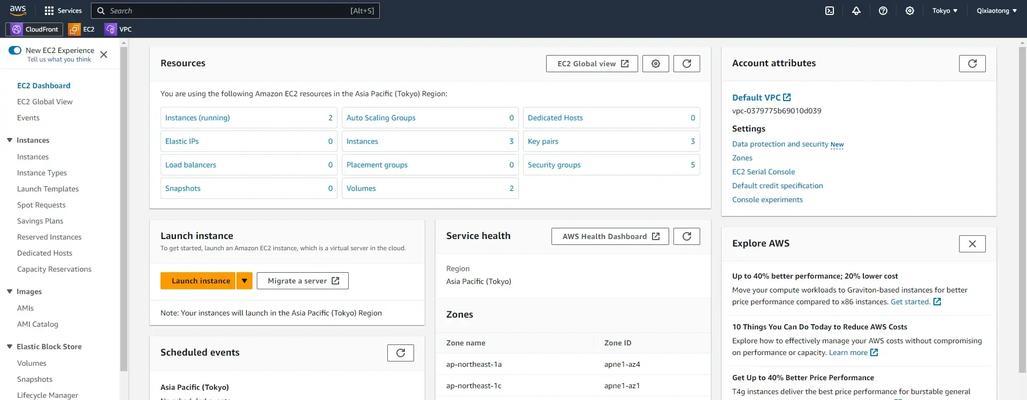1027x400 pixels.
Task: Click the Launch instance button
Action: (198, 281)
